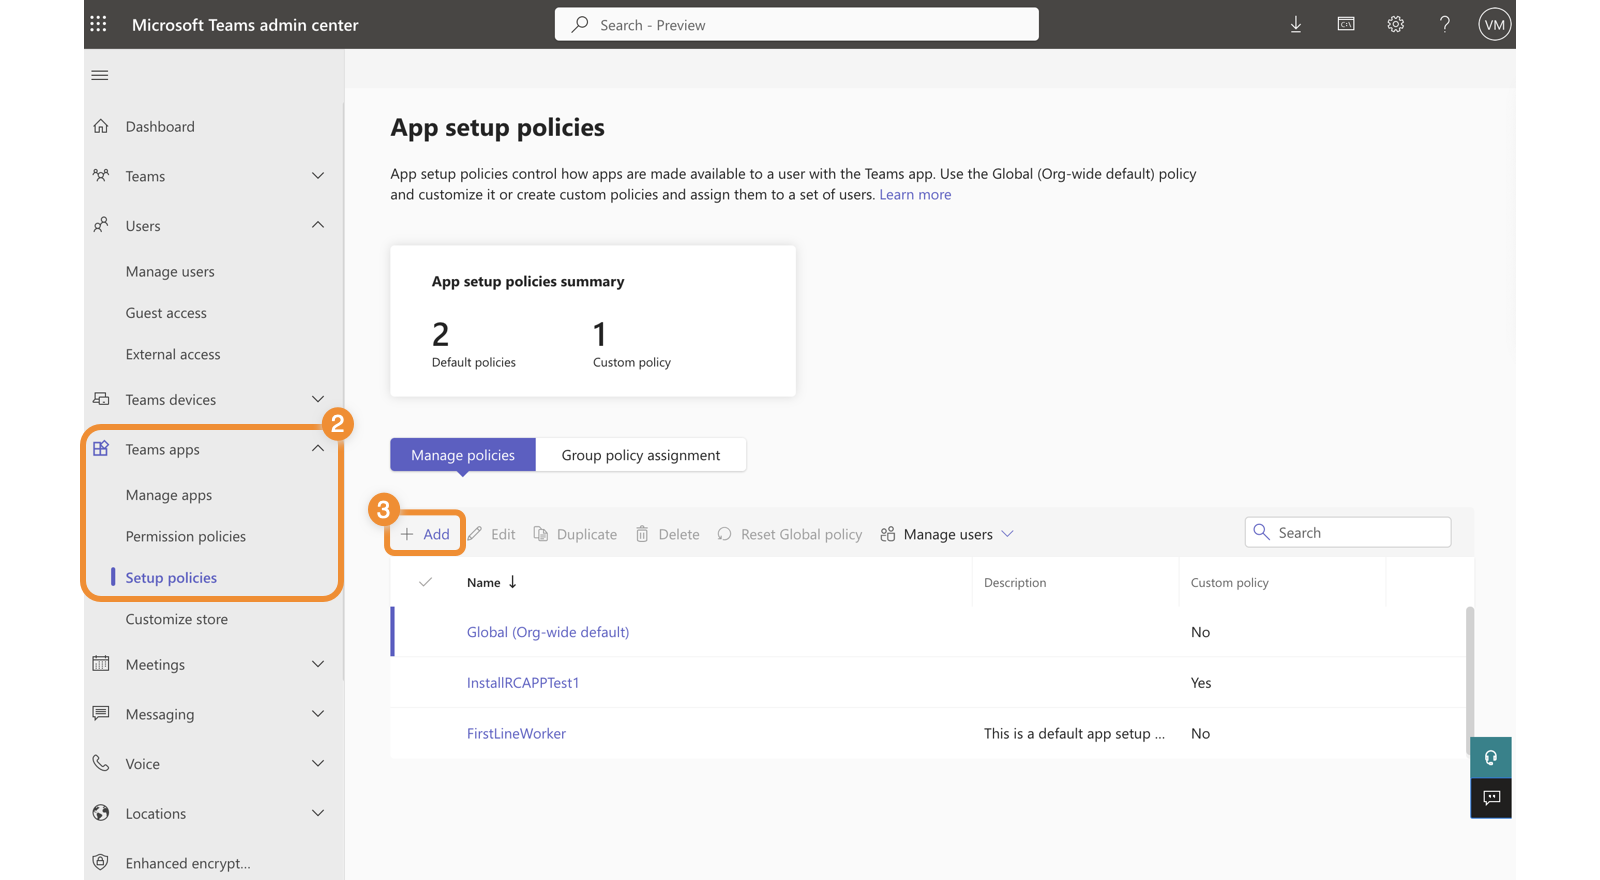Expand the Locations section chevron

coord(318,813)
